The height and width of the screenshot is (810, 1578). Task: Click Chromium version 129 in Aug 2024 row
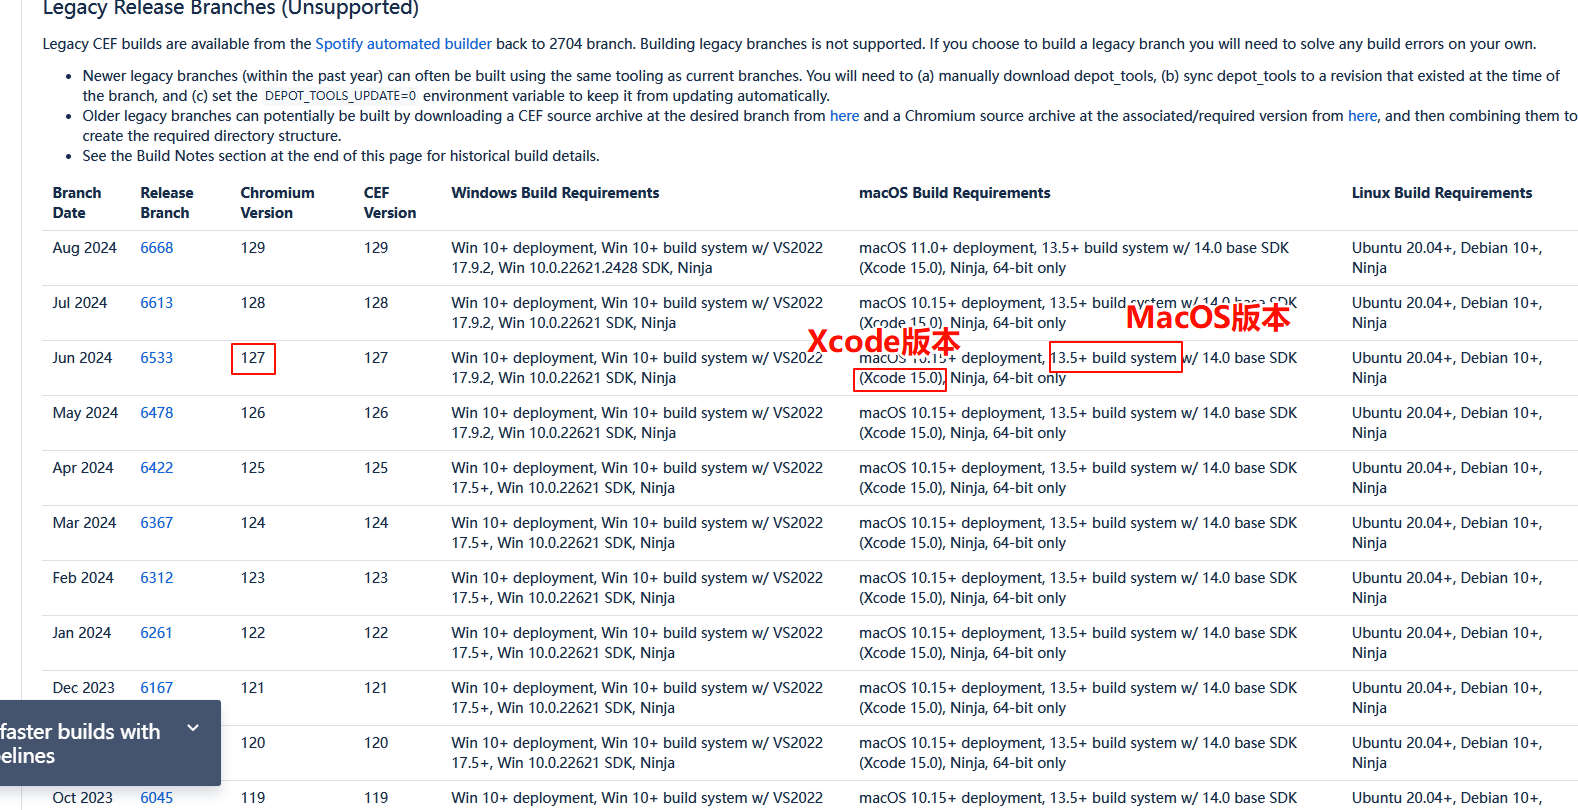[x=253, y=248]
